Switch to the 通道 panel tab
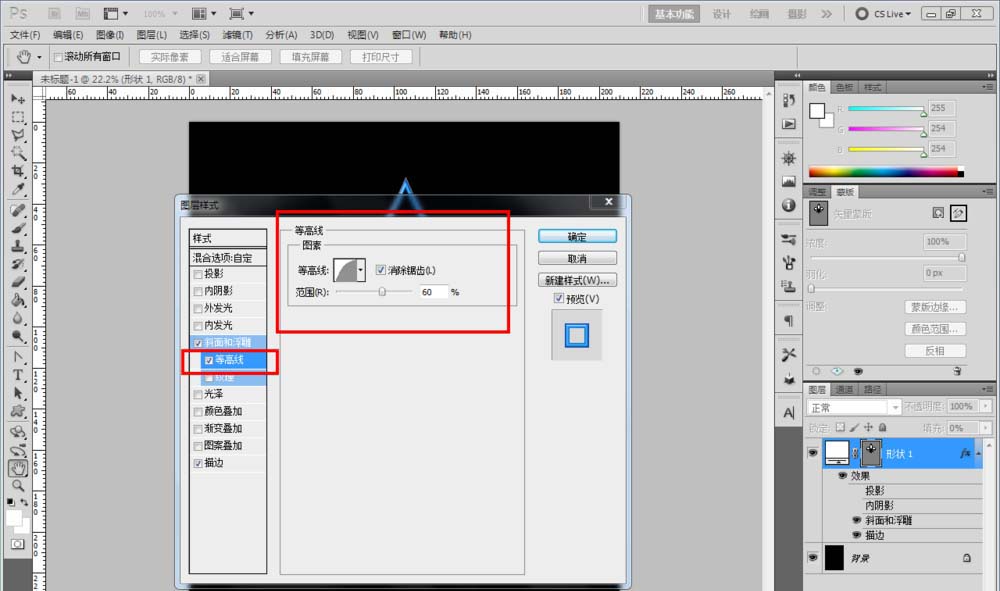The image size is (1000, 591). pos(845,389)
